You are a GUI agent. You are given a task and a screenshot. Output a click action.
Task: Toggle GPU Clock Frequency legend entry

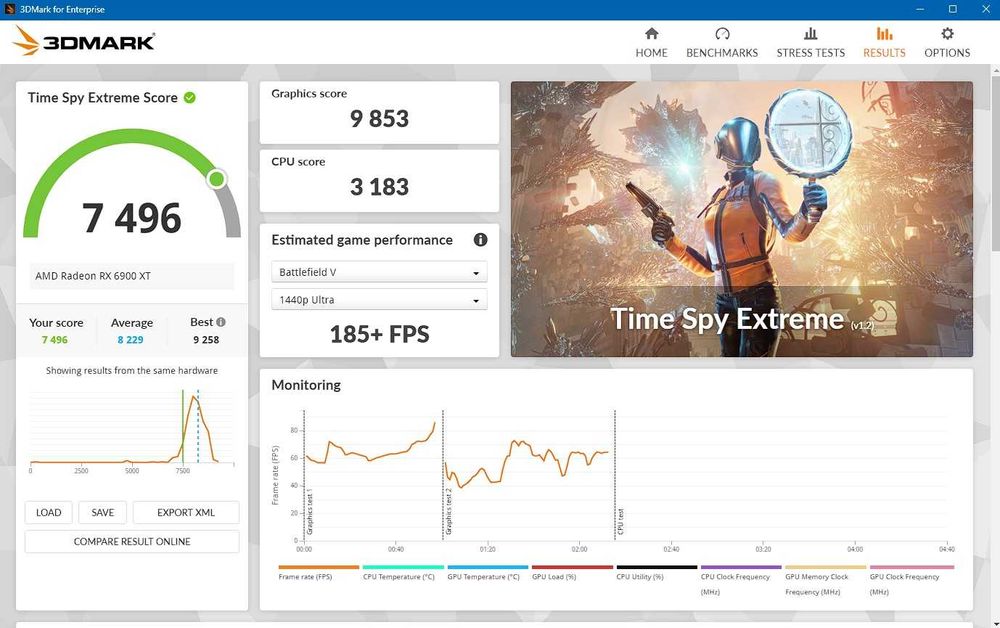click(x=912, y=580)
